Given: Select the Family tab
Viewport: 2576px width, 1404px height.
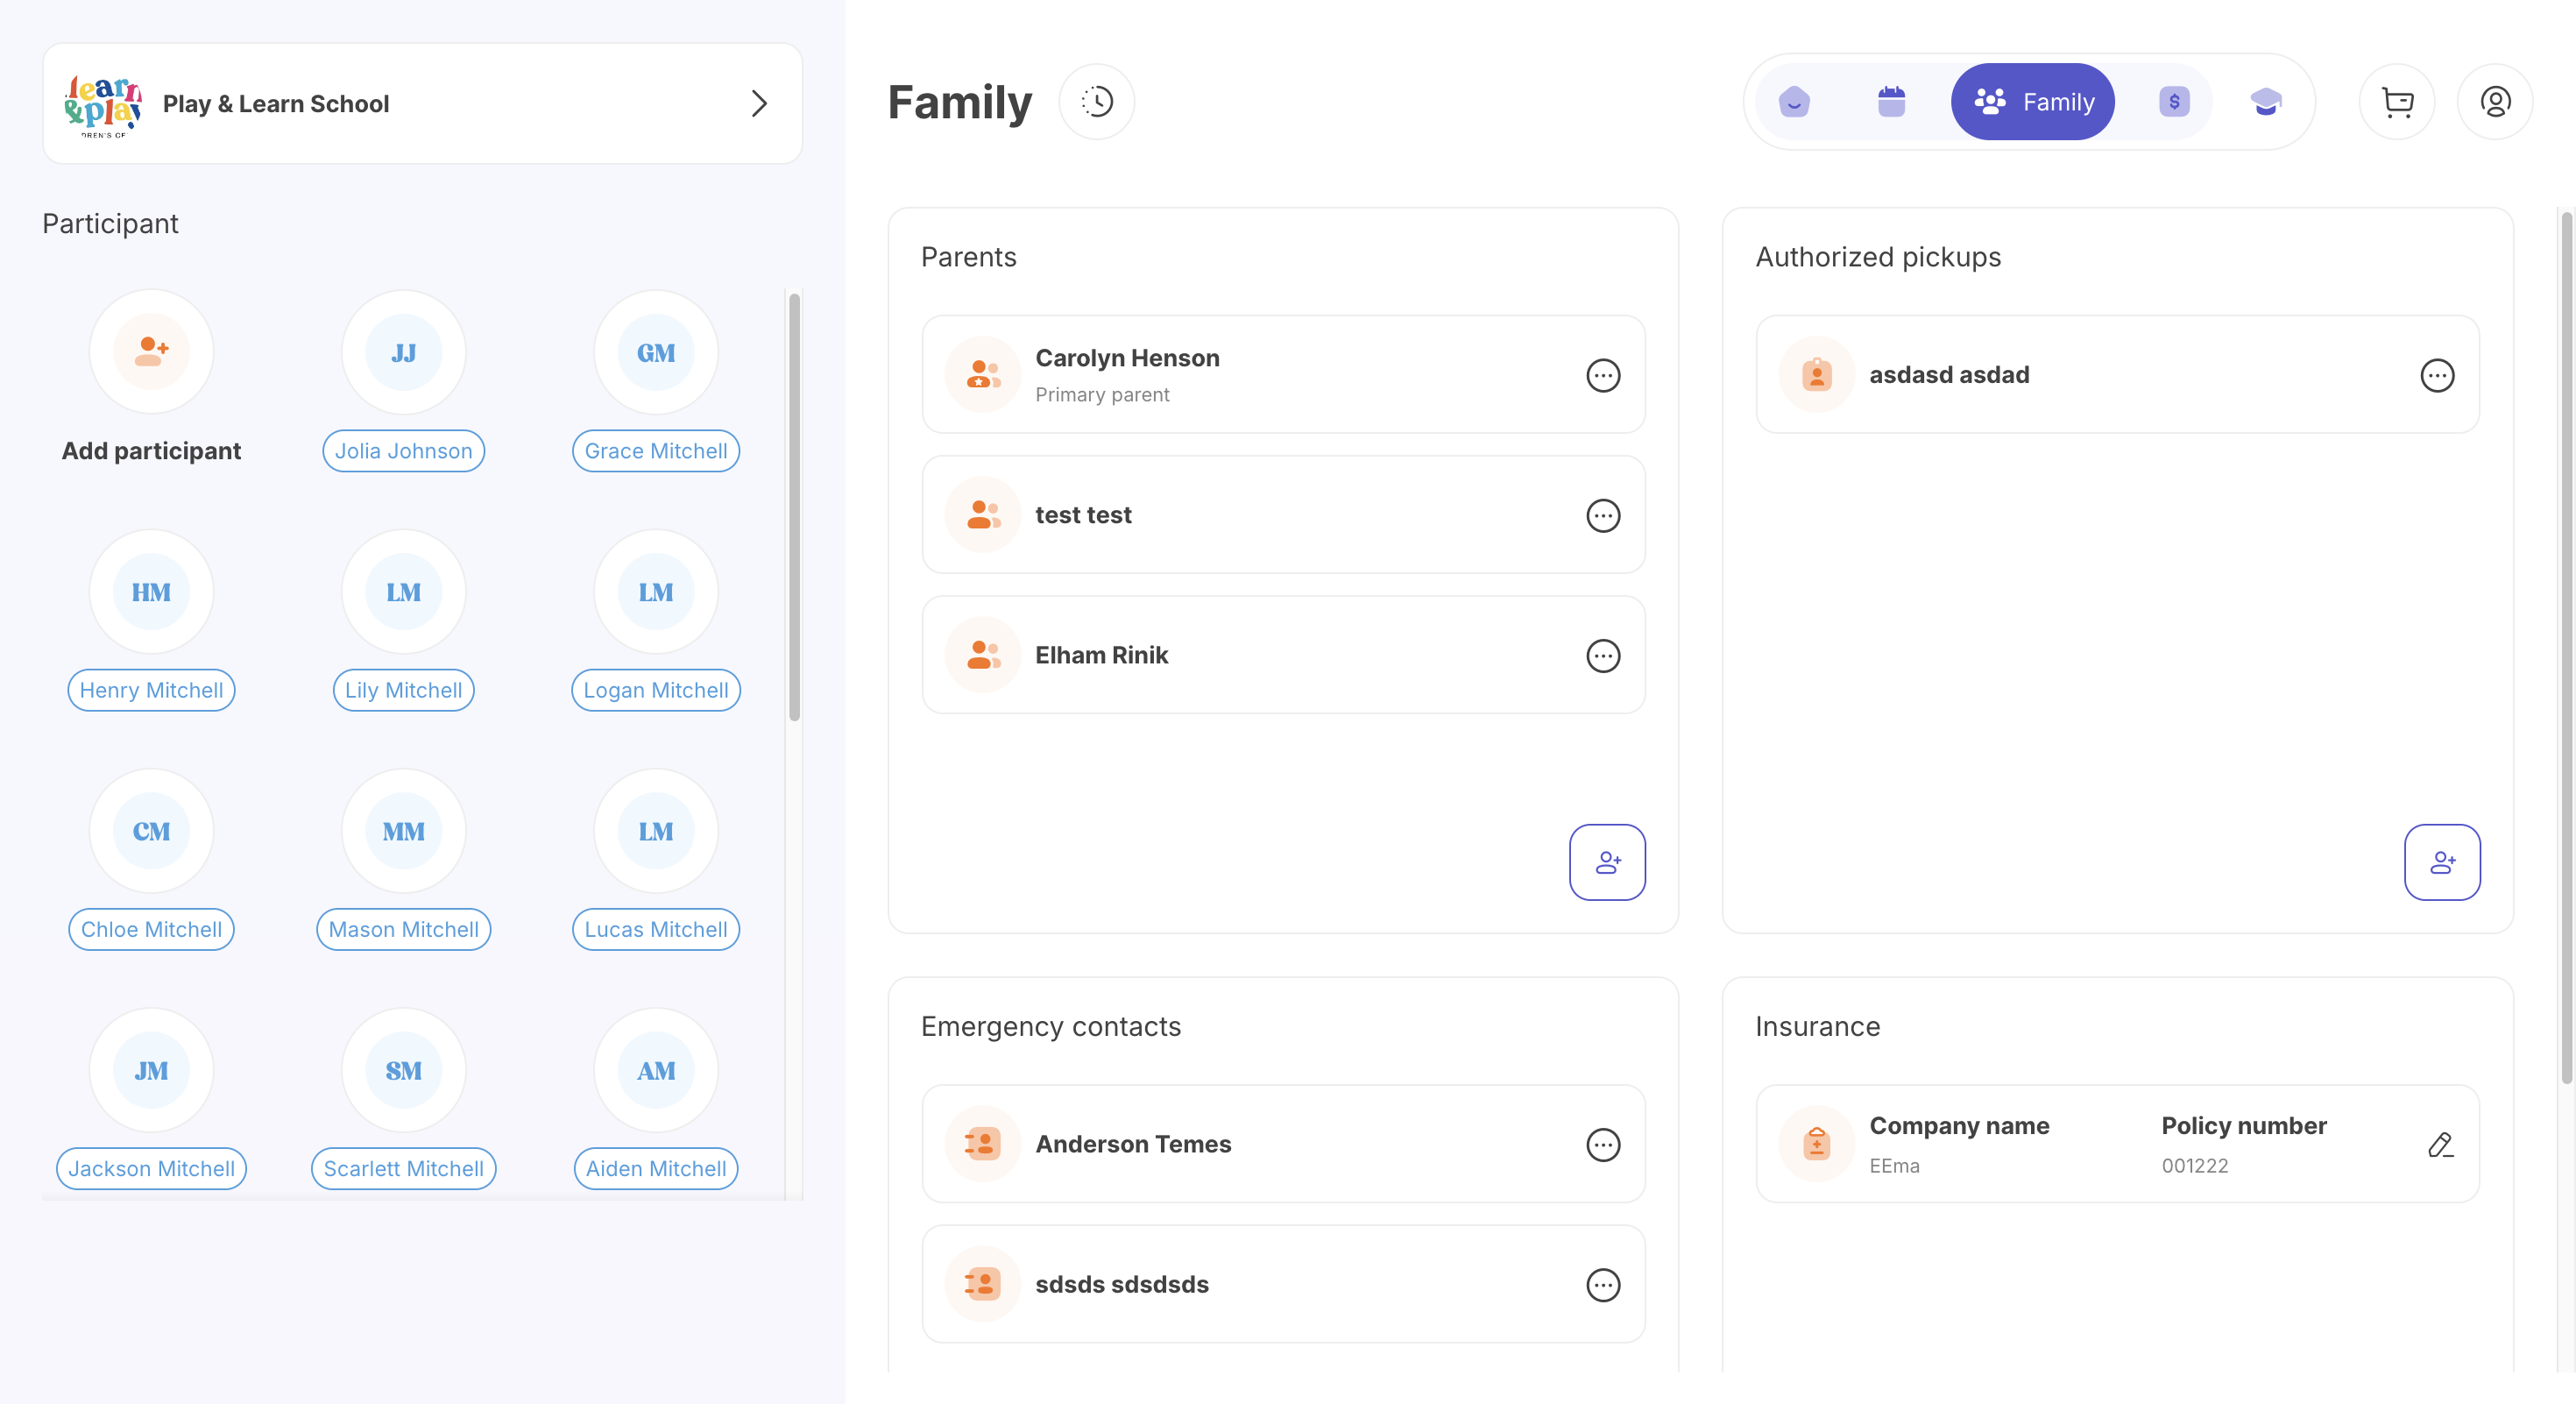Looking at the screenshot, I should point(2032,102).
